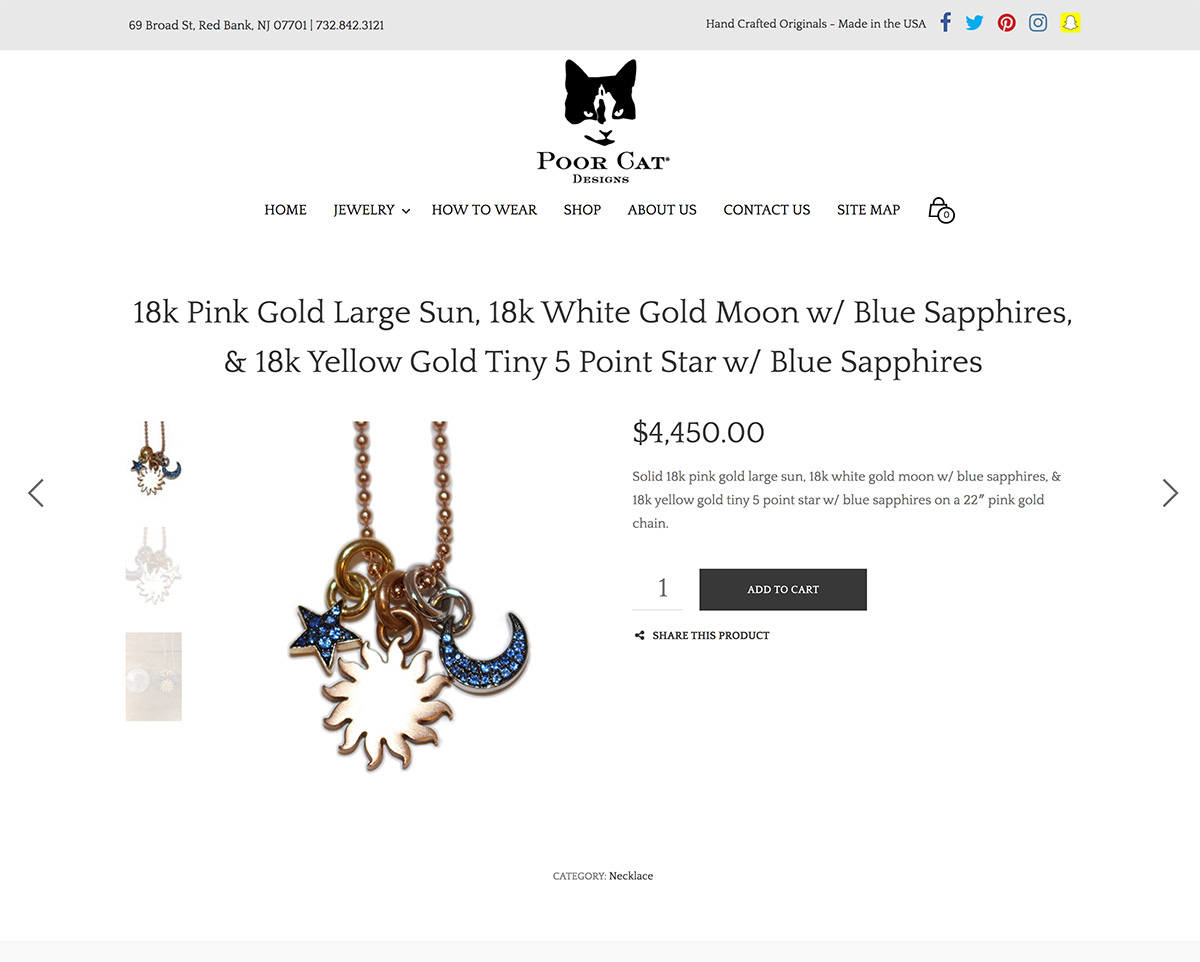1200x962 pixels.
Task: Go to next product with right arrow
Action: [x=1170, y=493]
